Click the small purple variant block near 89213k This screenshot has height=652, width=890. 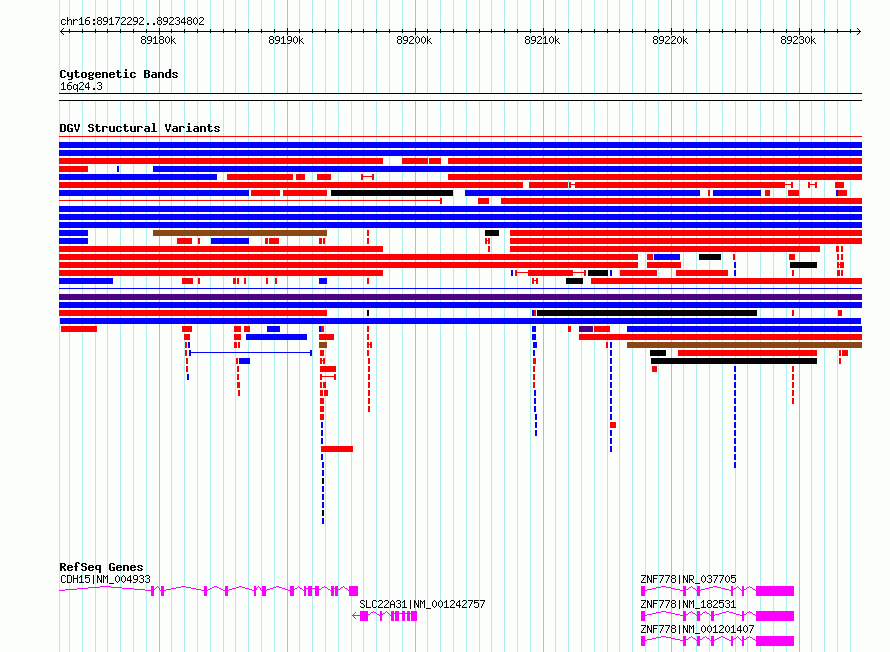pyautogui.click(x=586, y=329)
